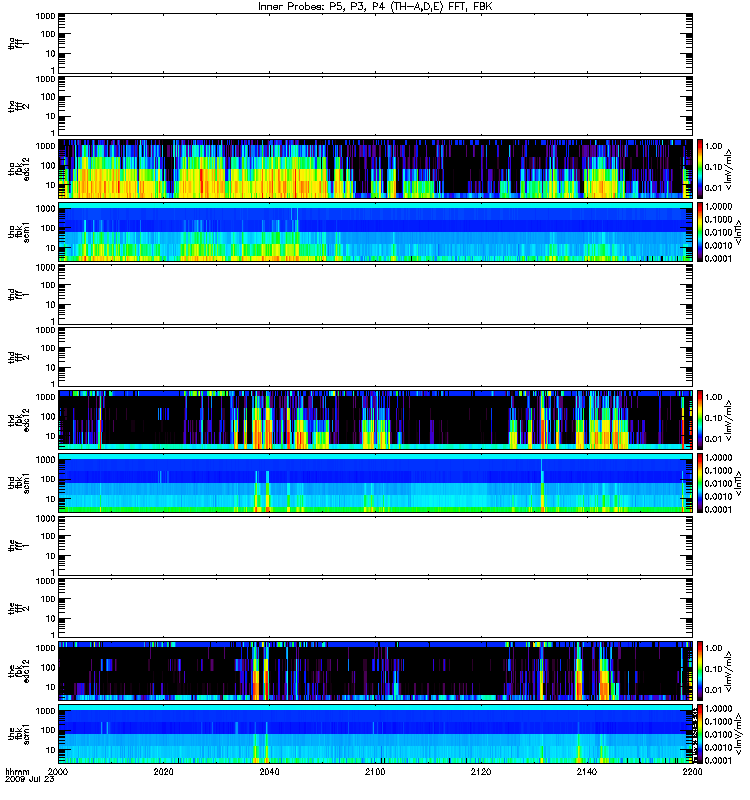Click the 'tha fbk edc12' y-axis title
Viewport: 750px width, 800px height.
click(x=19, y=167)
